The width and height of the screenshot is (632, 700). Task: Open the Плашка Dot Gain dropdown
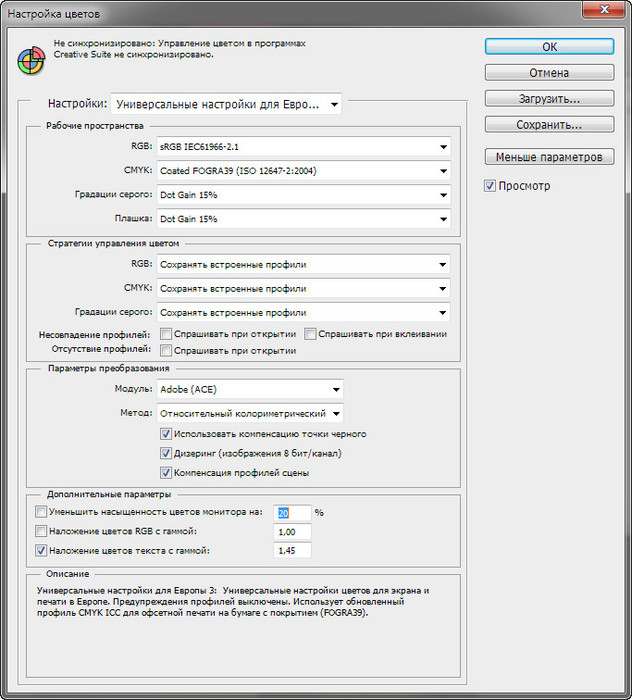304,219
